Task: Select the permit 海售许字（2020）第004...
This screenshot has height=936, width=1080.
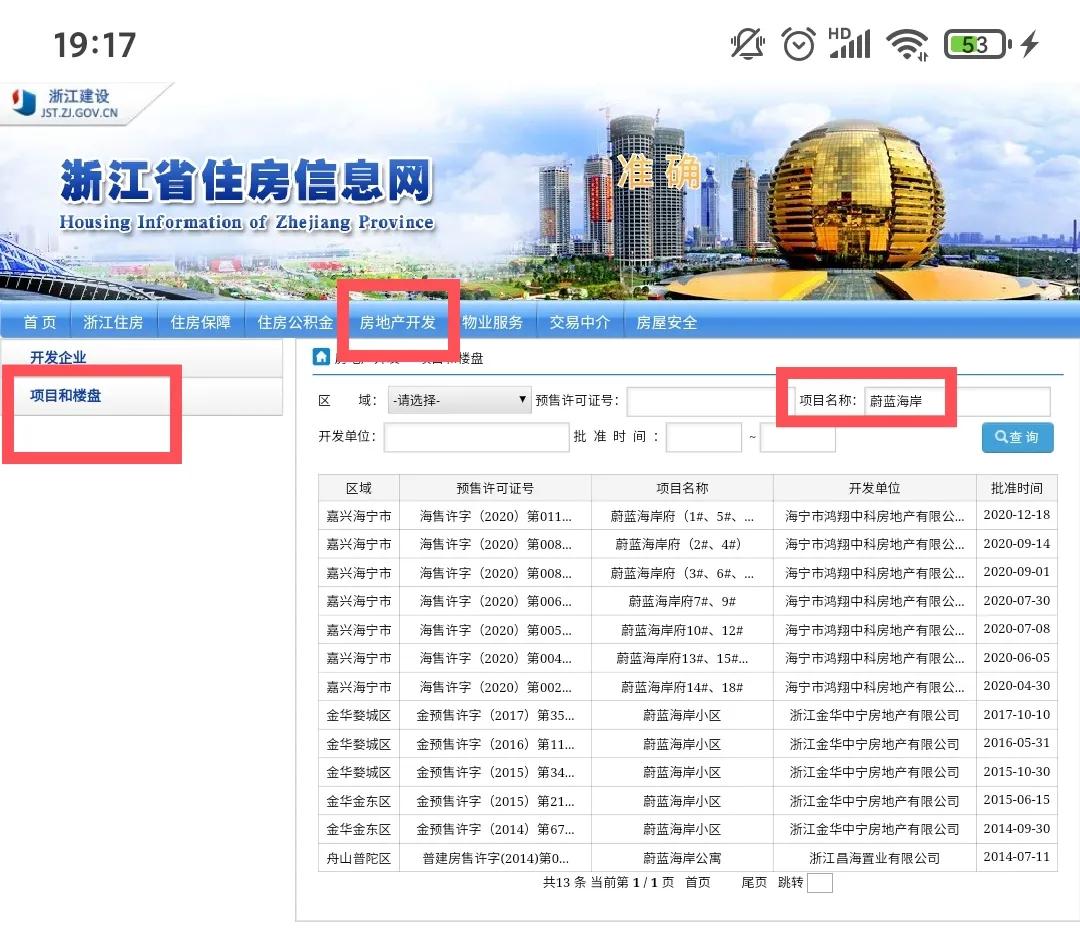Action: coord(495,658)
